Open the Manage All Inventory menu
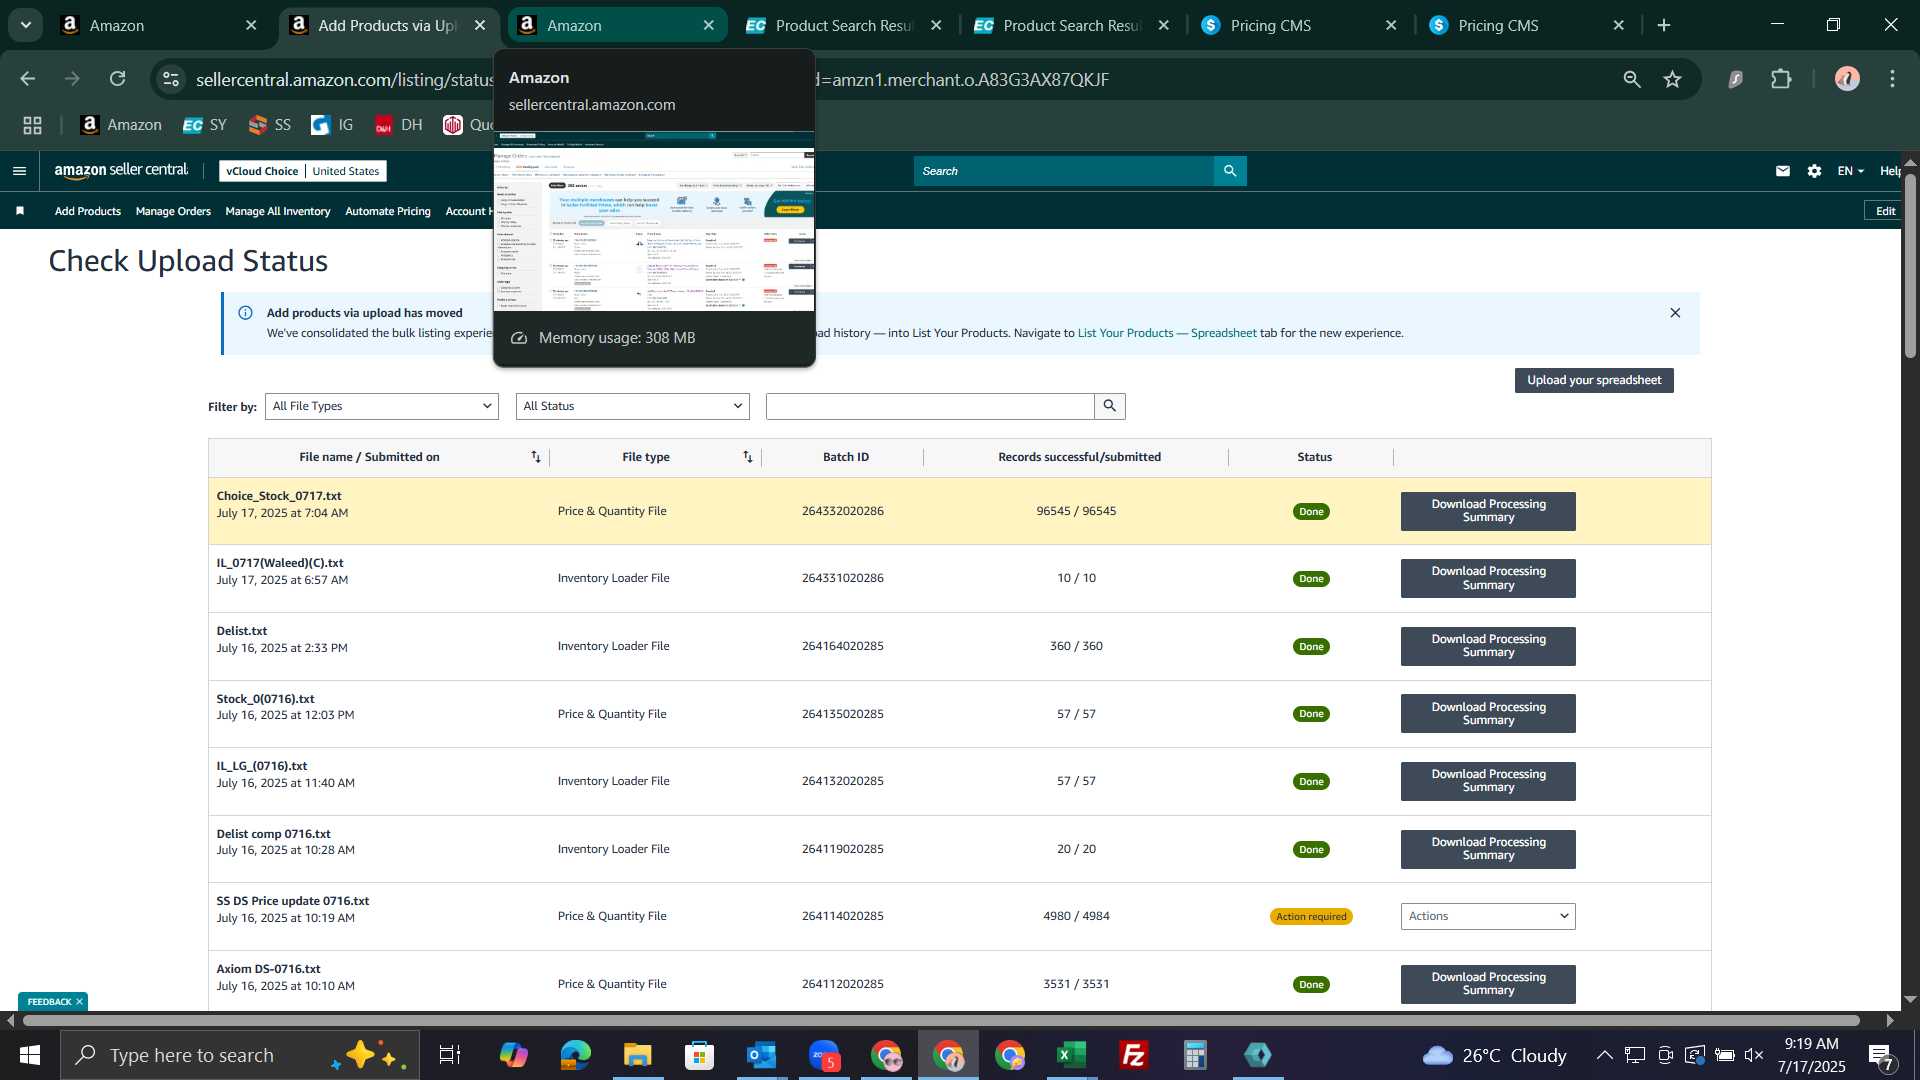 tap(278, 211)
